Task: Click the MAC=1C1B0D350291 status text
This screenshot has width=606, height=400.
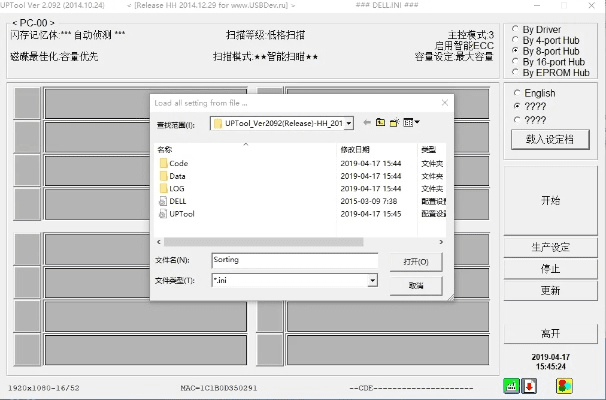Action: point(218,388)
